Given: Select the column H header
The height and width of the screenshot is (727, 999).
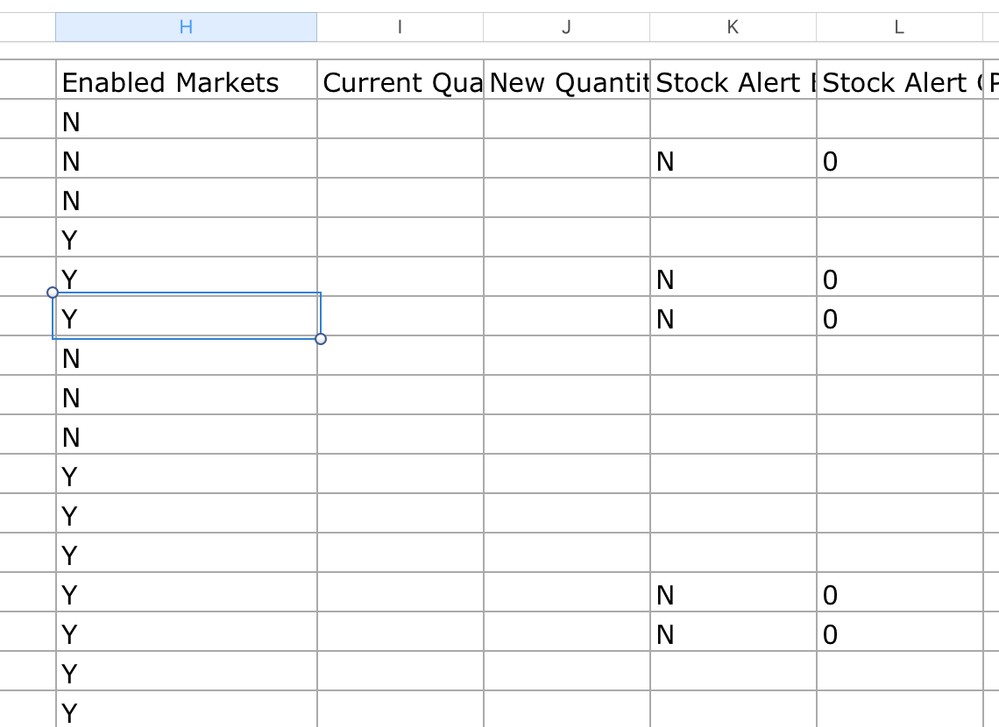Looking at the screenshot, I should point(186,27).
